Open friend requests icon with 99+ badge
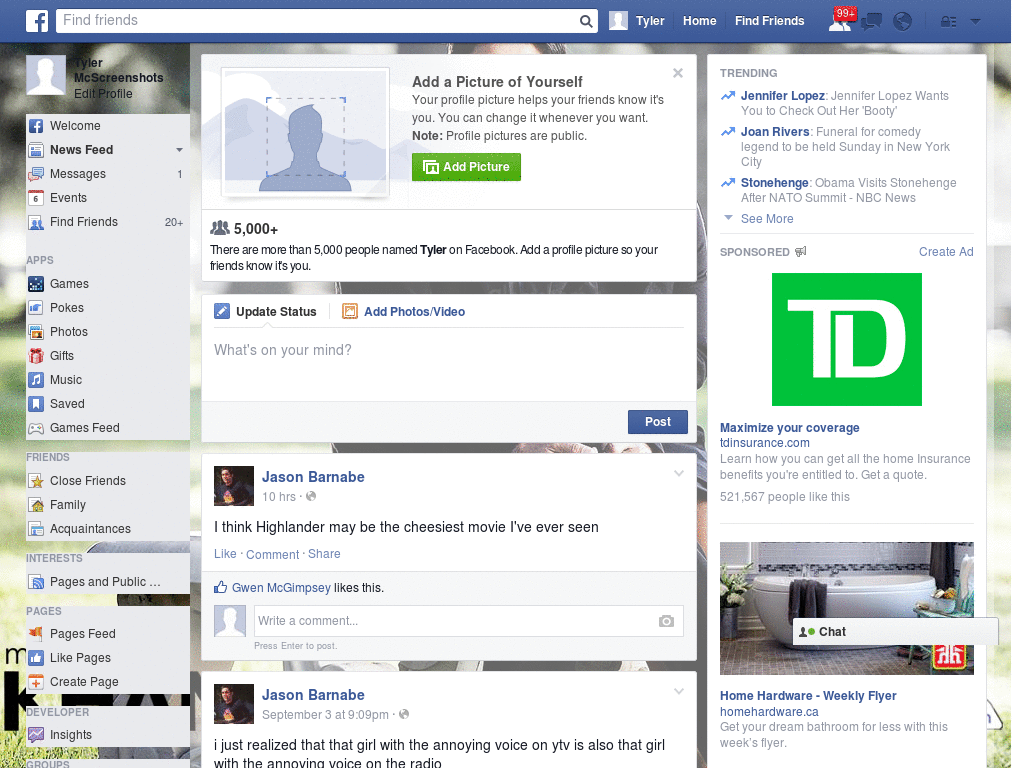This screenshot has height=768, width=1024. (840, 20)
